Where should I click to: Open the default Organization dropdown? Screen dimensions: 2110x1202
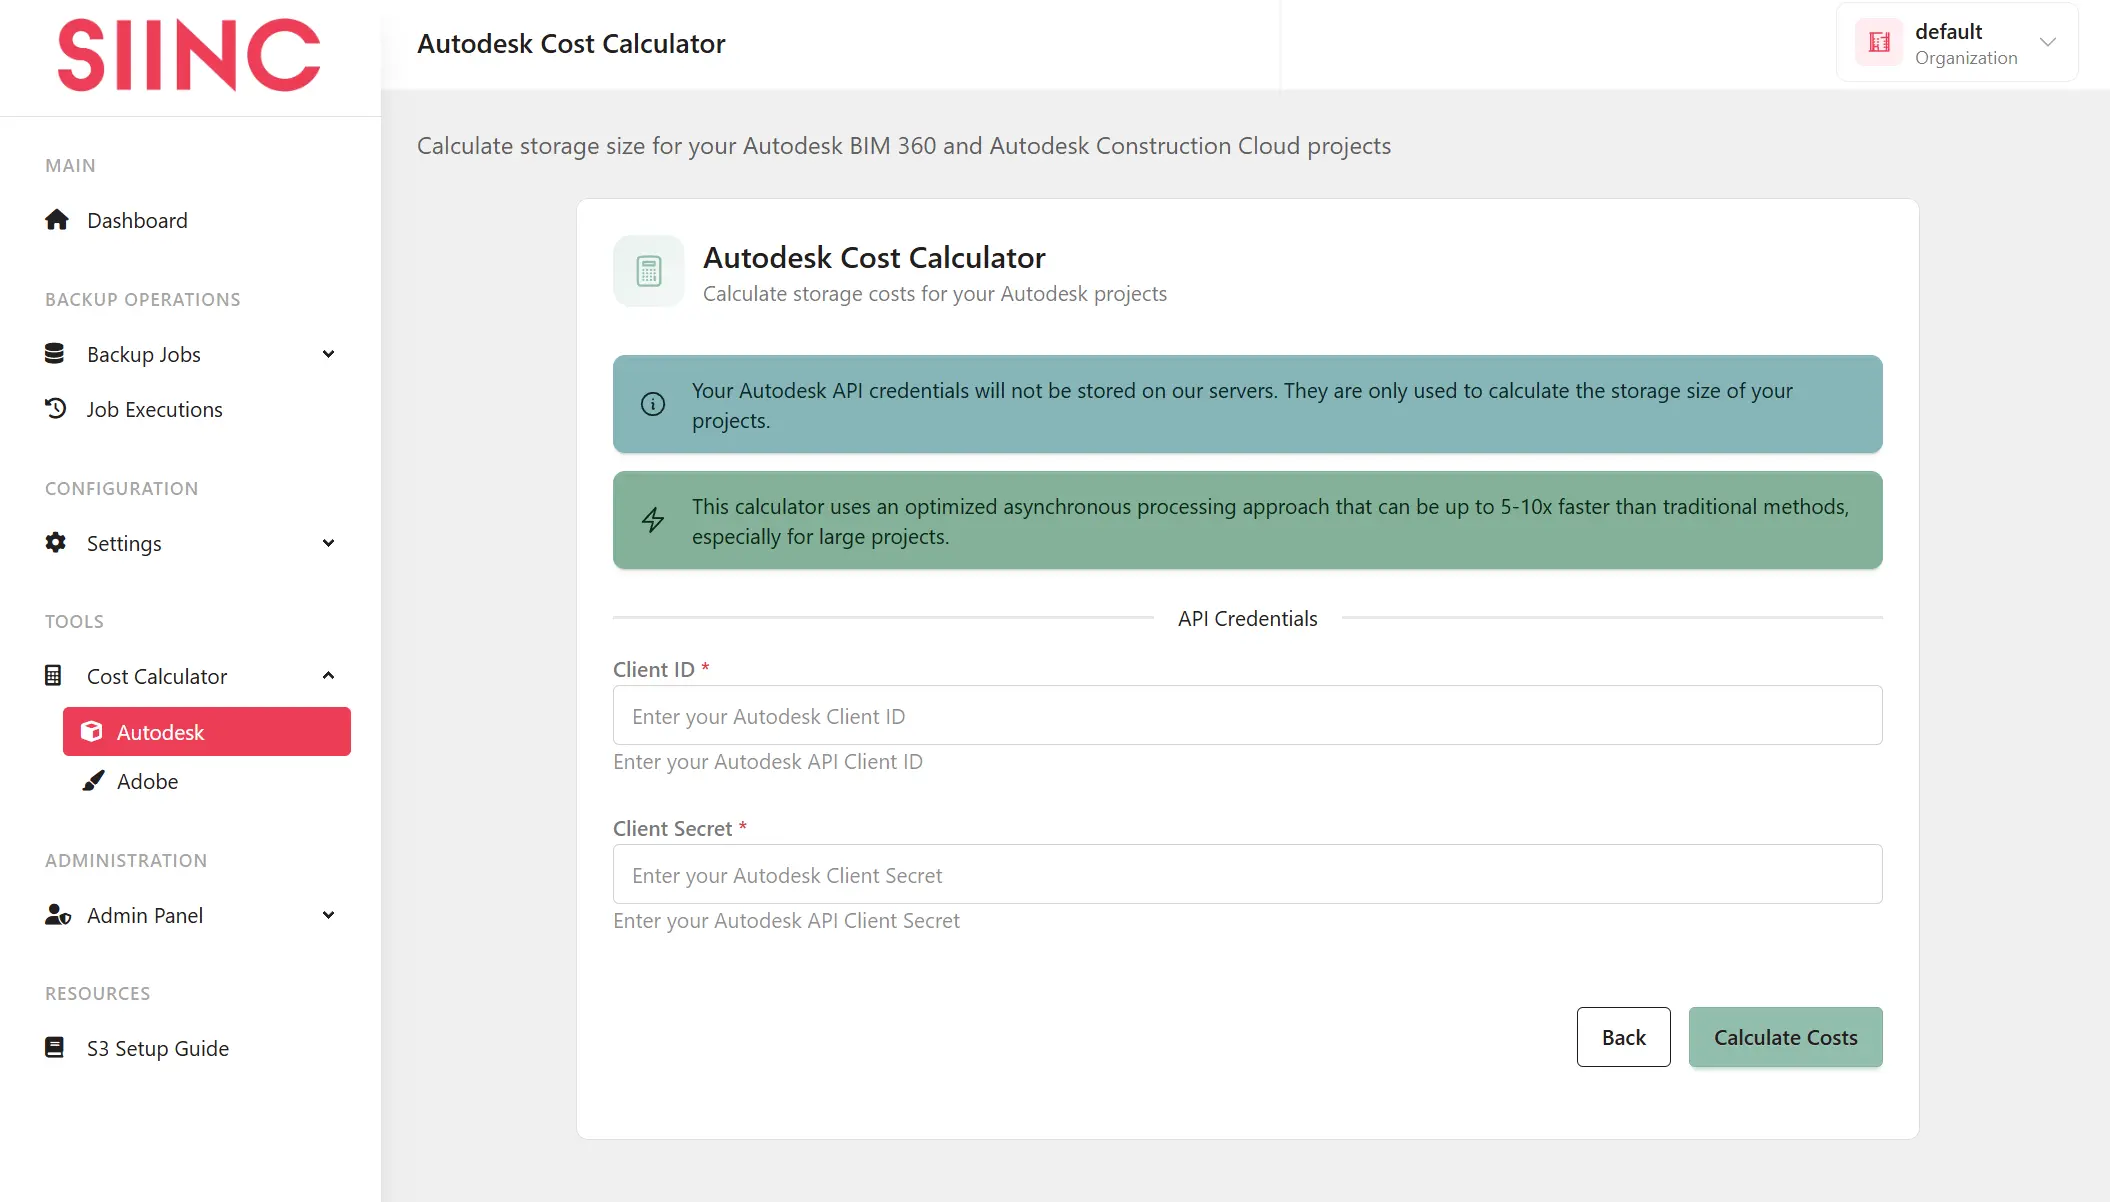pos(2047,42)
